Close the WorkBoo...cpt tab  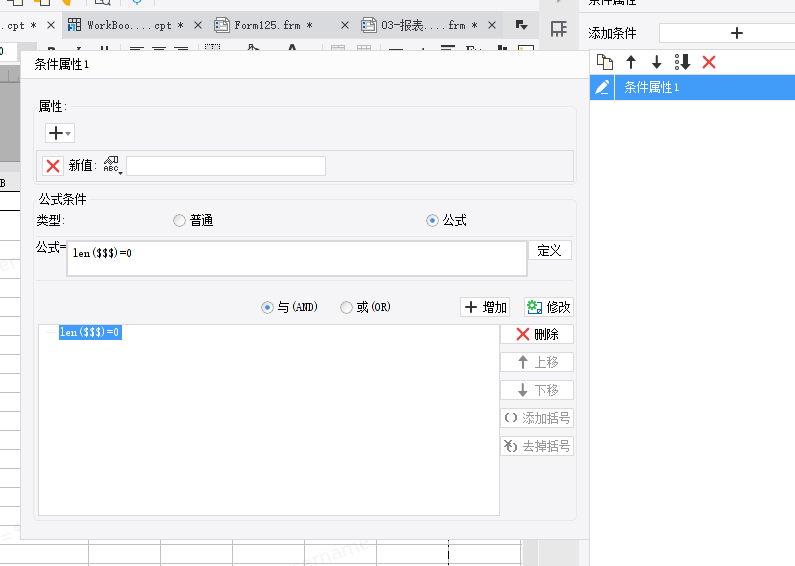click(198, 25)
